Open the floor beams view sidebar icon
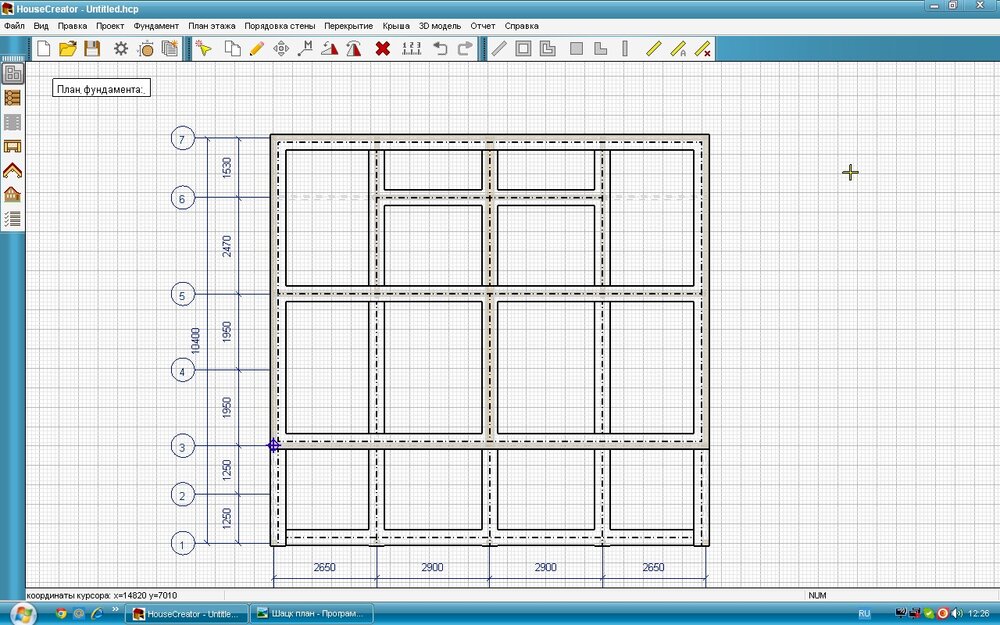Viewport: 1000px width, 625px height. tap(12, 146)
